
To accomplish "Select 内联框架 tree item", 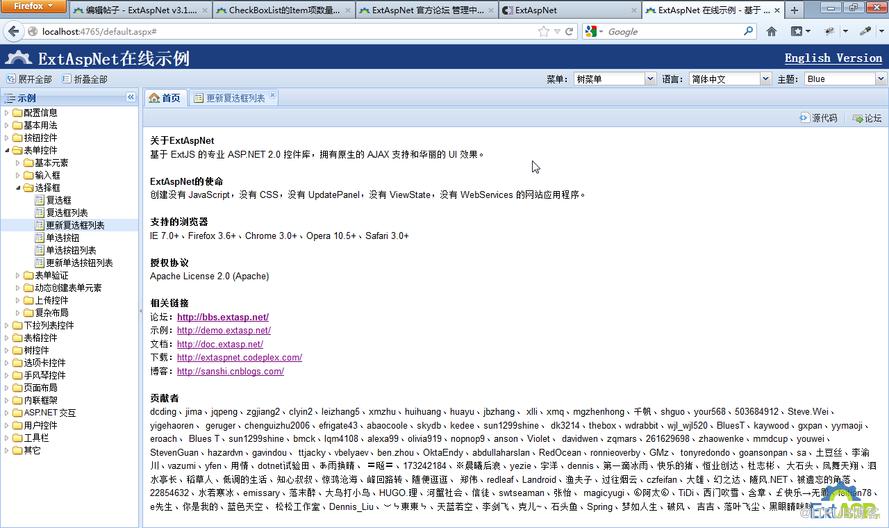I will click(x=40, y=400).
